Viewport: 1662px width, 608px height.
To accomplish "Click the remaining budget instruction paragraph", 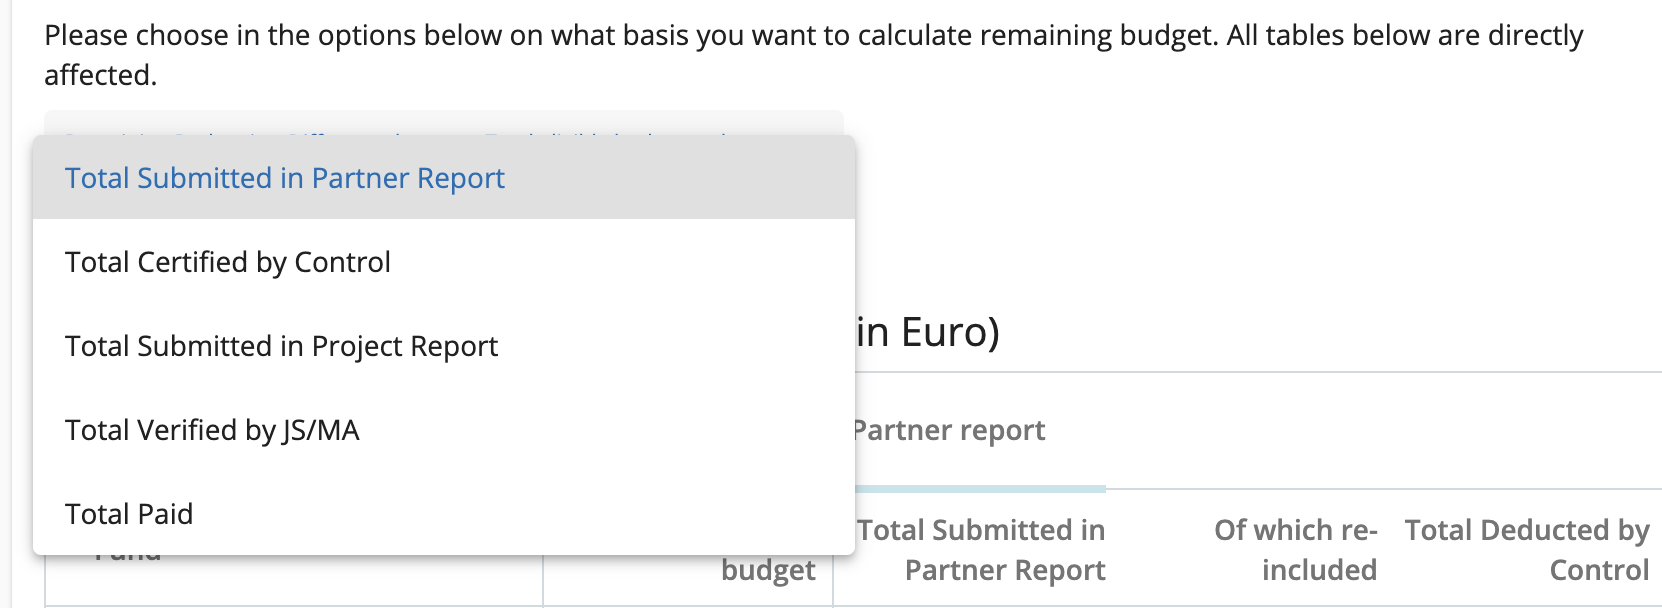I will click(813, 37).
